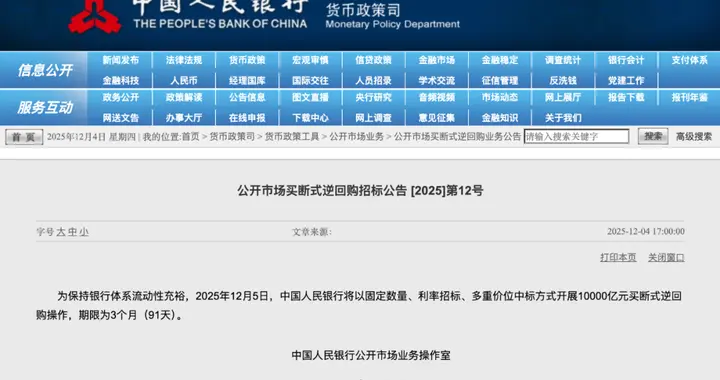
Task: Open the 货币政策工具 breadcrumb link
Action: pos(292,137)
